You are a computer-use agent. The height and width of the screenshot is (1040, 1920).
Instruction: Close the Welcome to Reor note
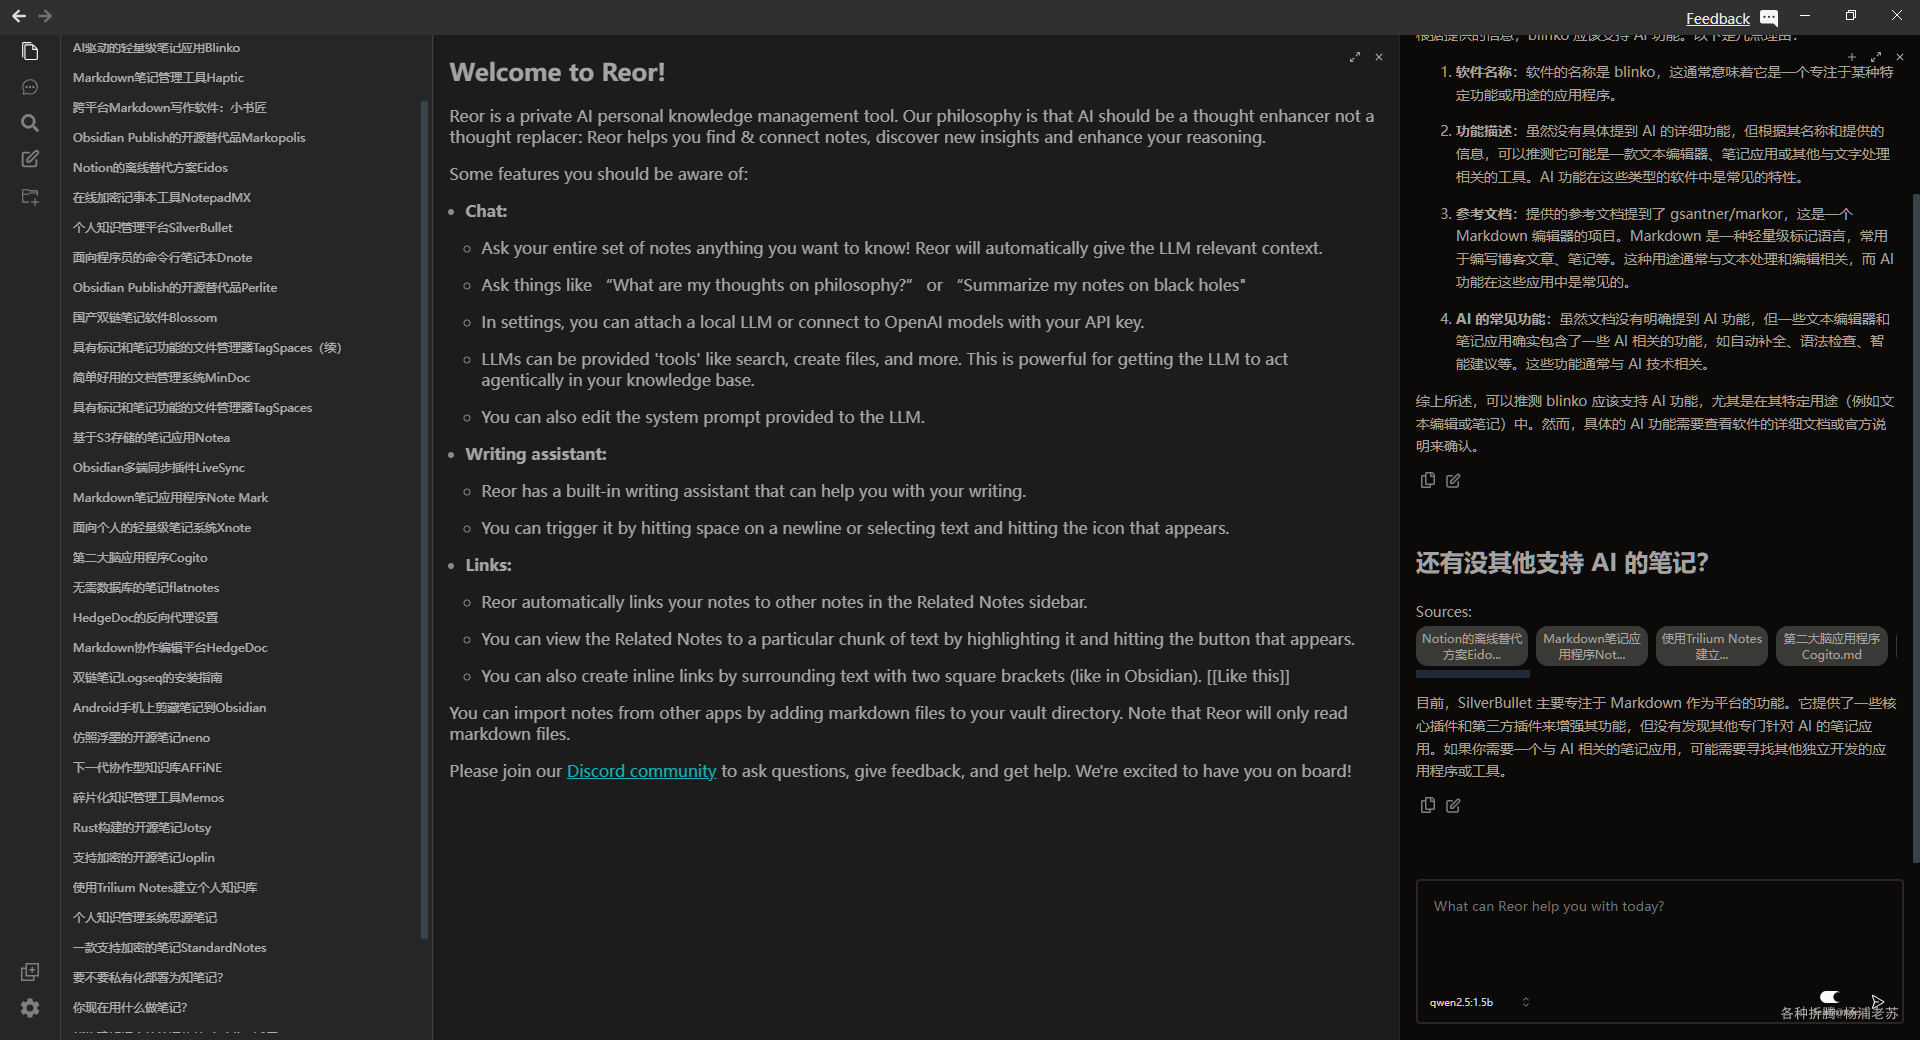1379,57
